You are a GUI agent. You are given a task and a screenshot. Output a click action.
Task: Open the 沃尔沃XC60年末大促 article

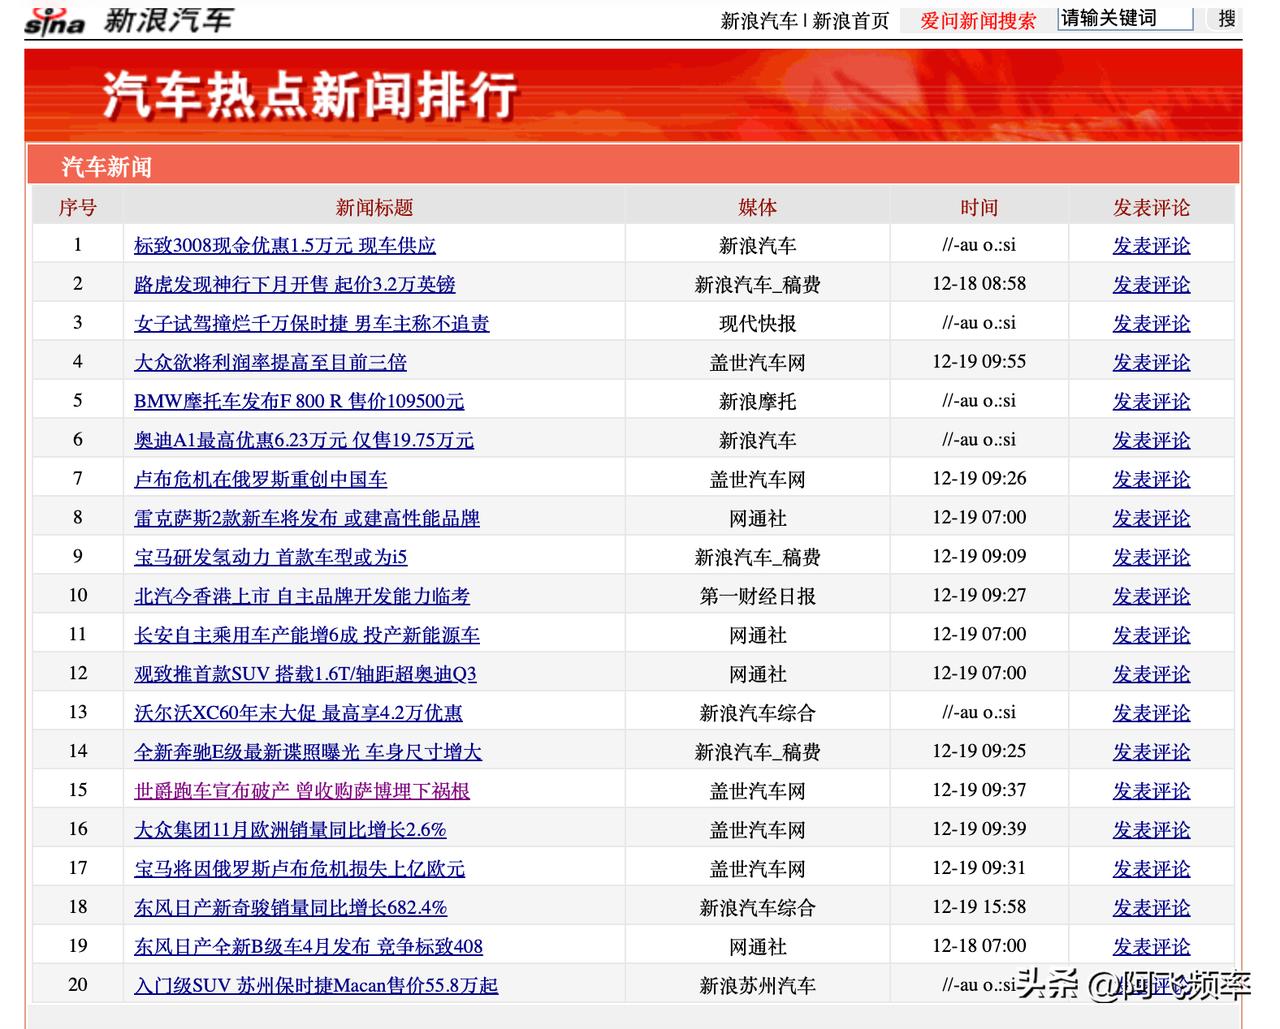click(301, 712)
